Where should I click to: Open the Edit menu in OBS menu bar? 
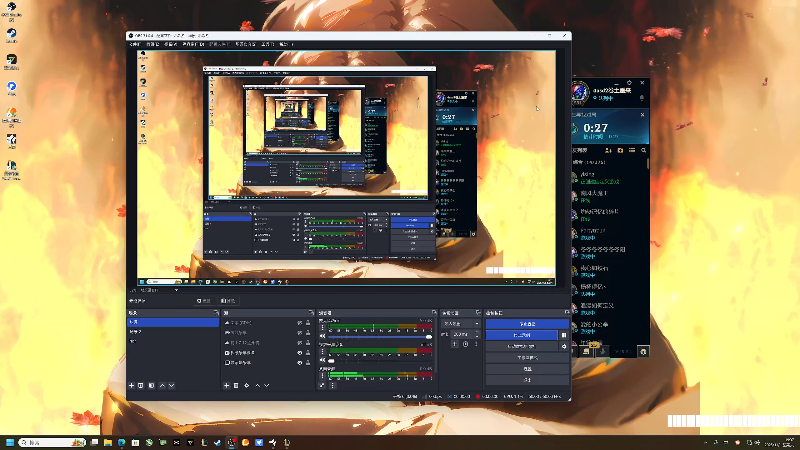pos(152,44)
